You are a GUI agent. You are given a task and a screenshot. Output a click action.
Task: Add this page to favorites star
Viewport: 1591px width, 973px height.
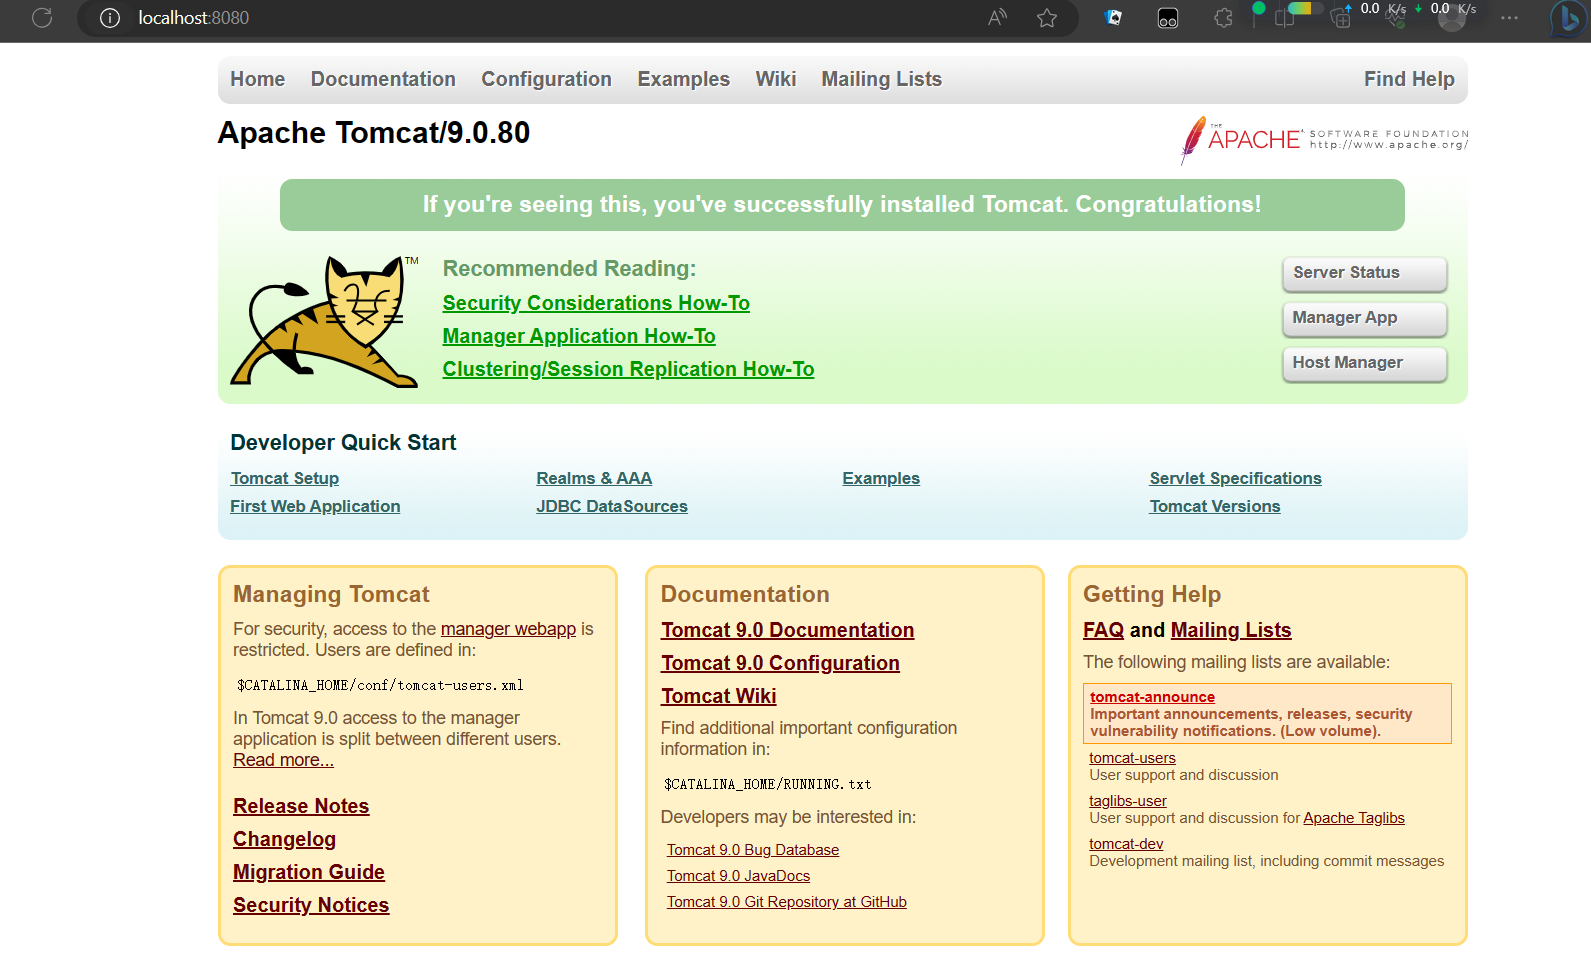coord(1047,18)
